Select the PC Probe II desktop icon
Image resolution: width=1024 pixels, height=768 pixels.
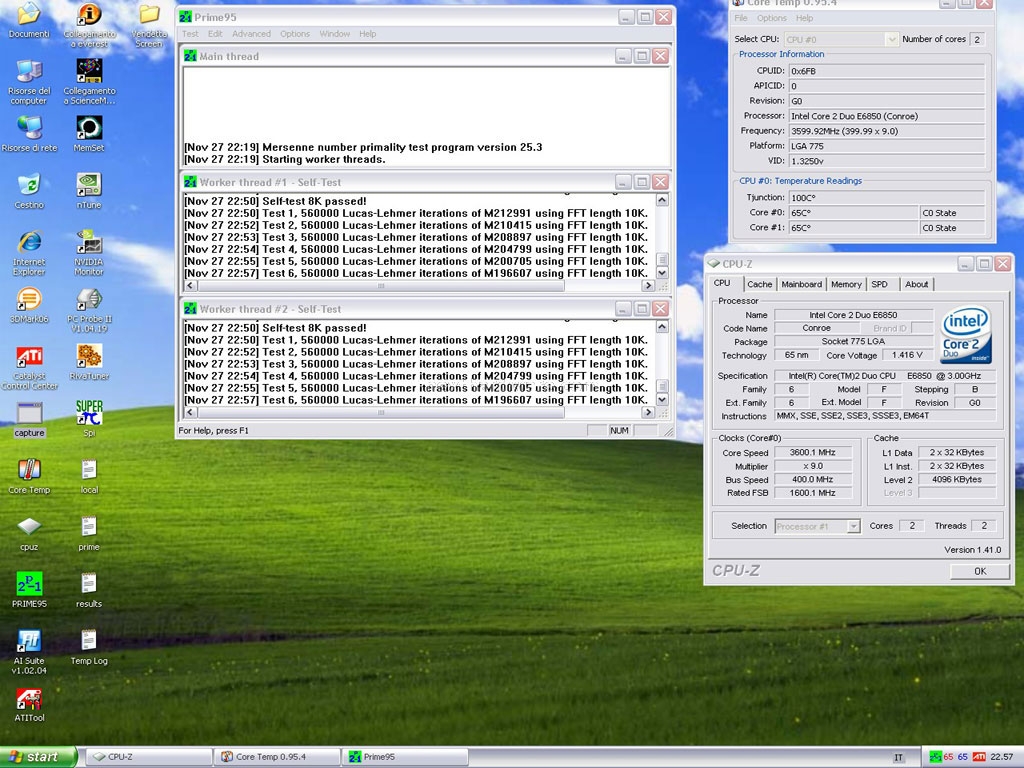point(89,310)
